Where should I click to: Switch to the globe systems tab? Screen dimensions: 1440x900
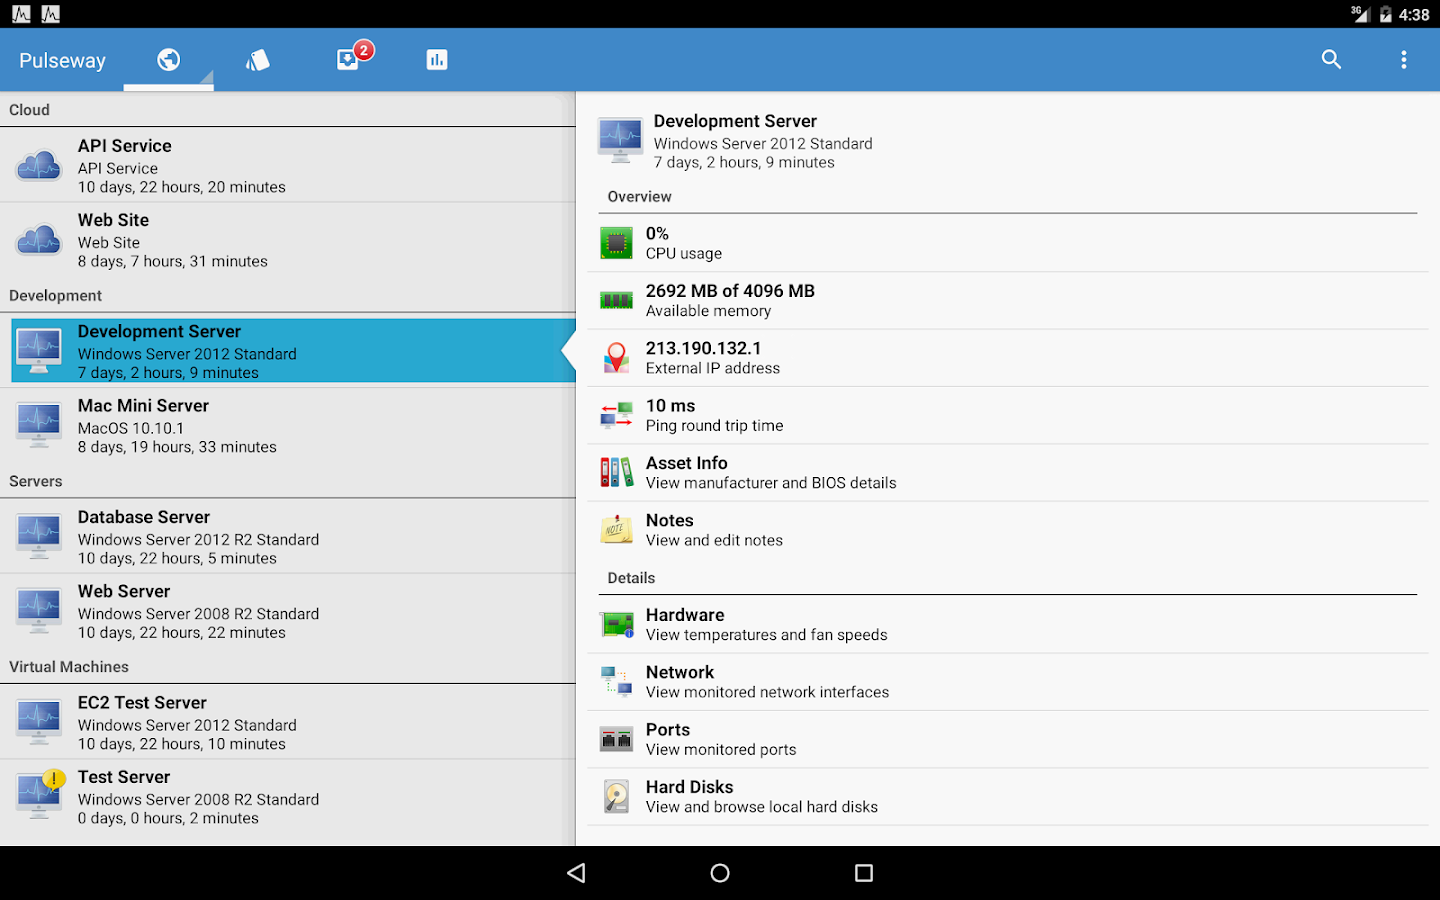pos(168,59)
